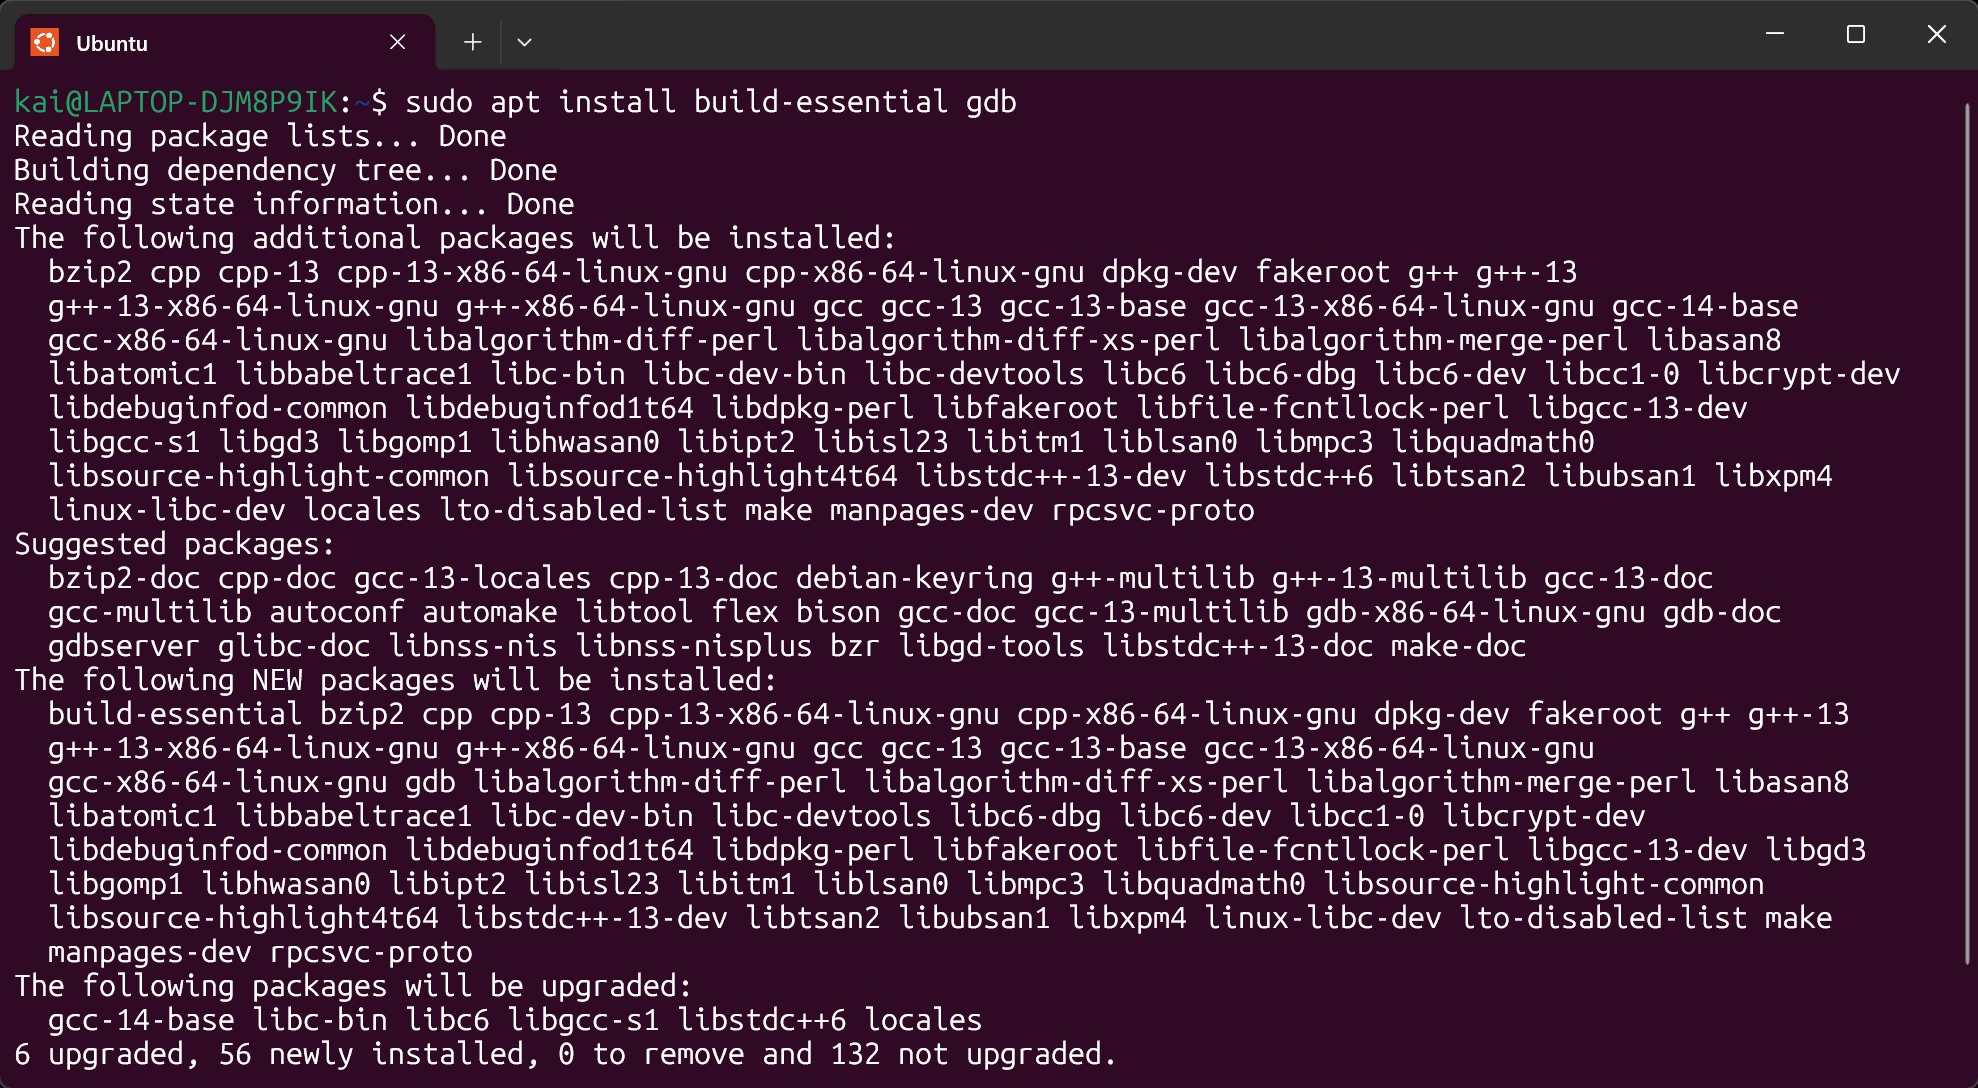This screenshot has height=1088, width=1978.
Task: Close the terminal window
Action: (x=1936, y=34)
